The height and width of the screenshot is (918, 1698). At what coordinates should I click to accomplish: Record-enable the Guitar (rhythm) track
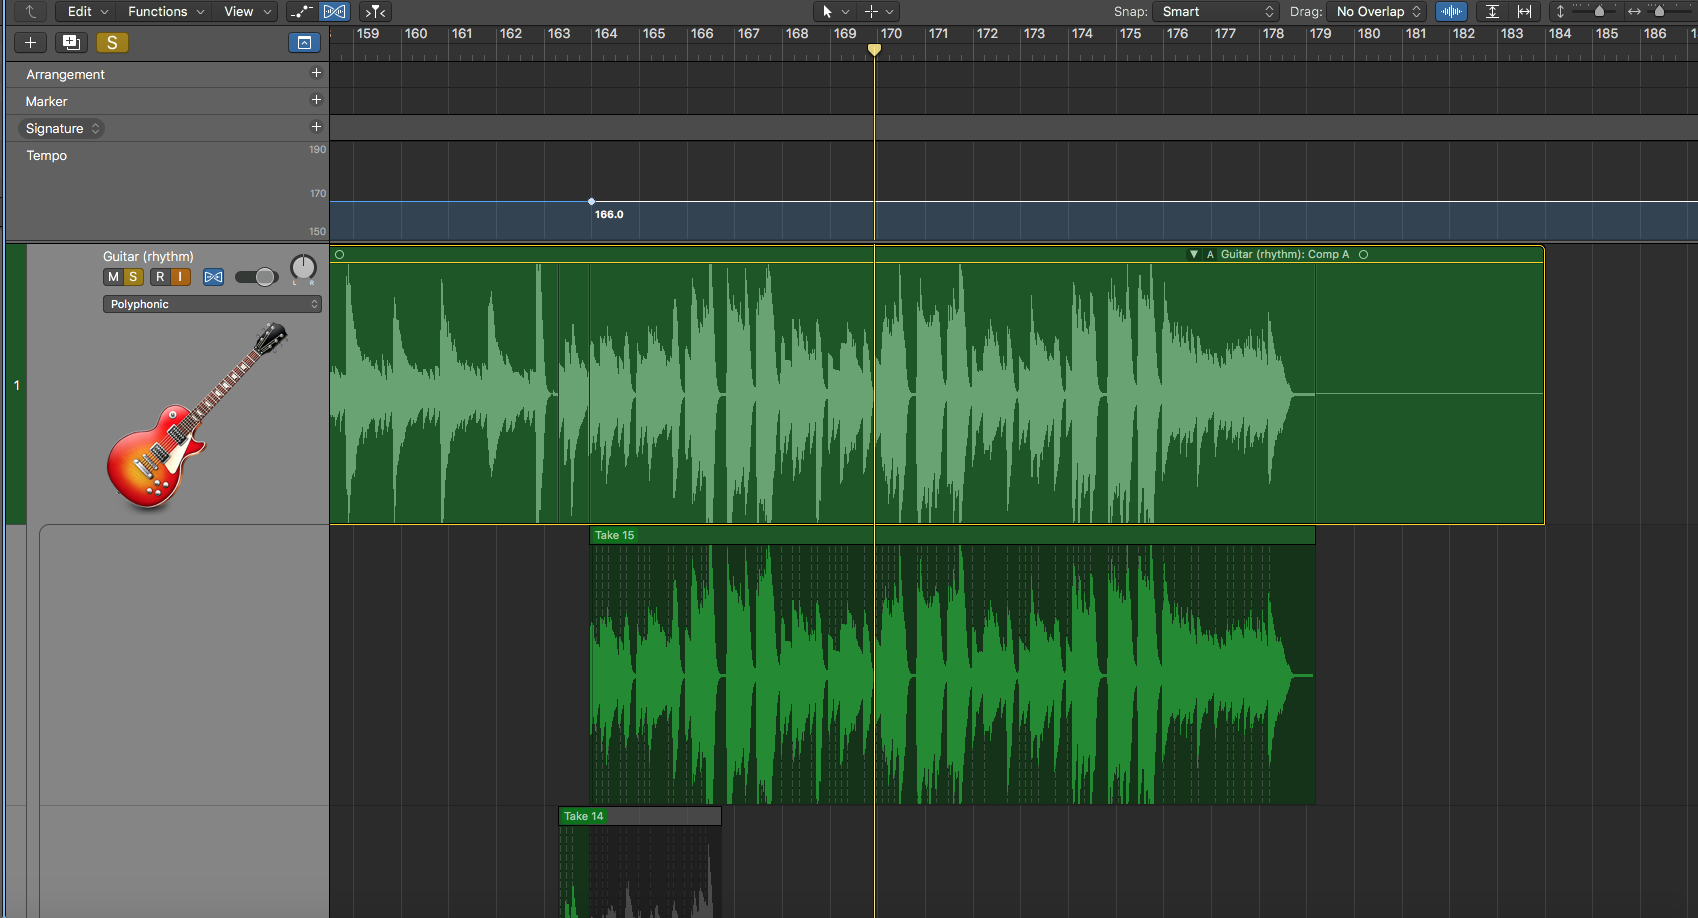[160, 277]
